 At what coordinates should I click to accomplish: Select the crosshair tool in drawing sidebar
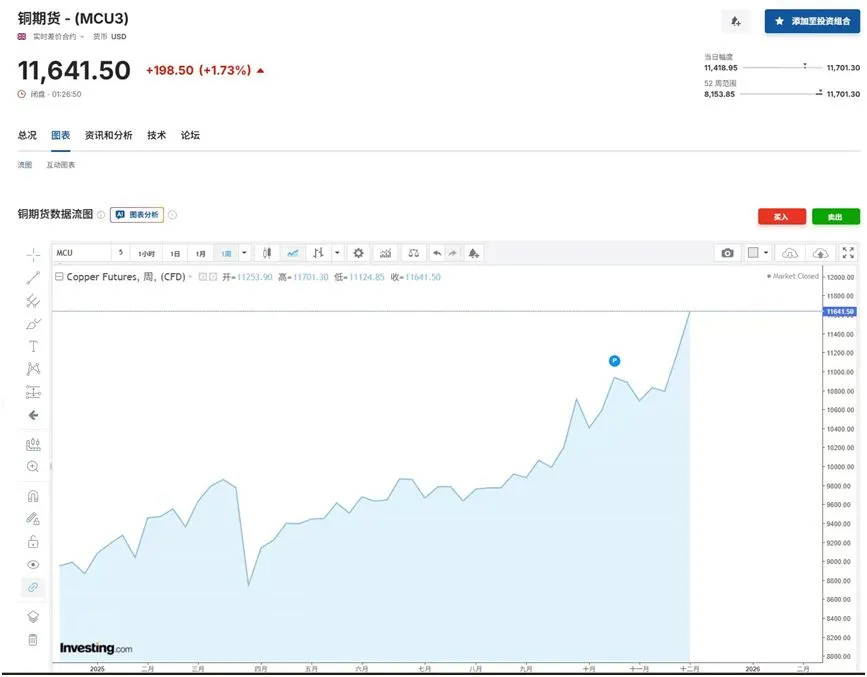point(33,254)
